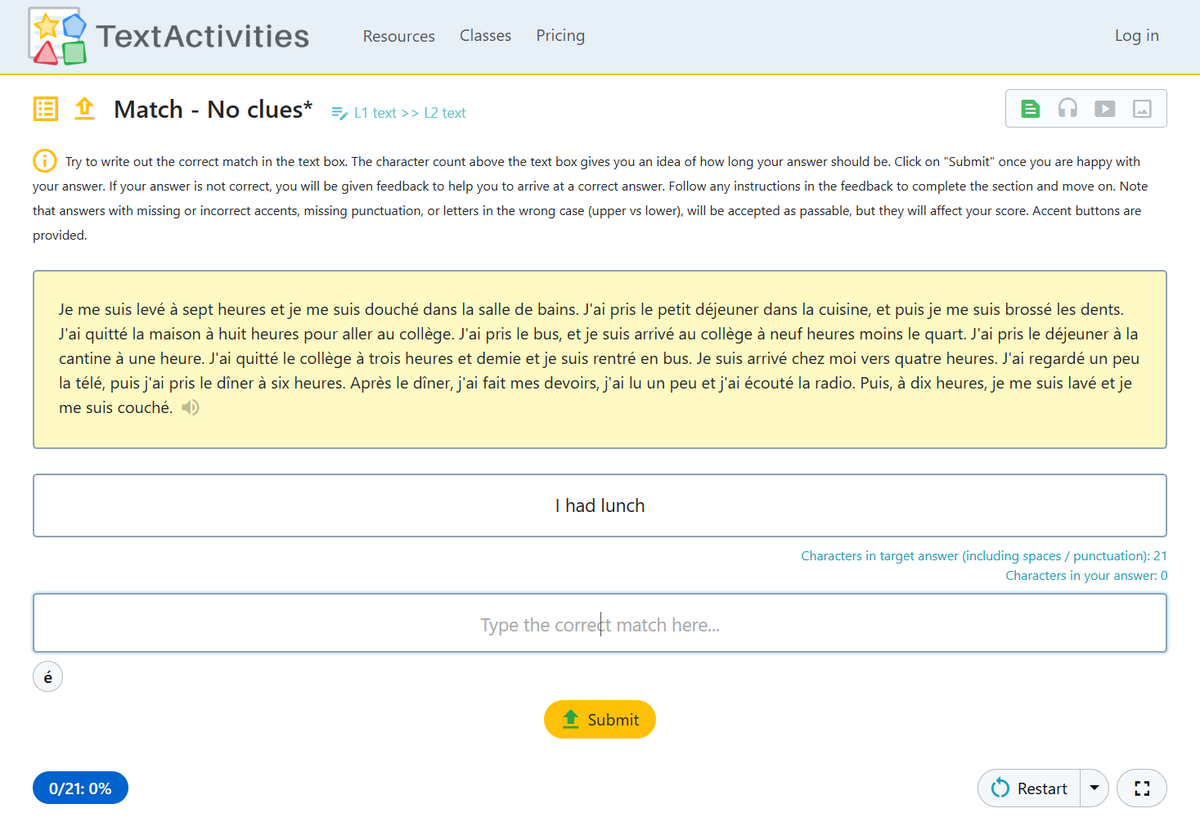Viewport: 1200px width, 822px height.
Task: Open the Resources menu
Action: coord(398,36)
